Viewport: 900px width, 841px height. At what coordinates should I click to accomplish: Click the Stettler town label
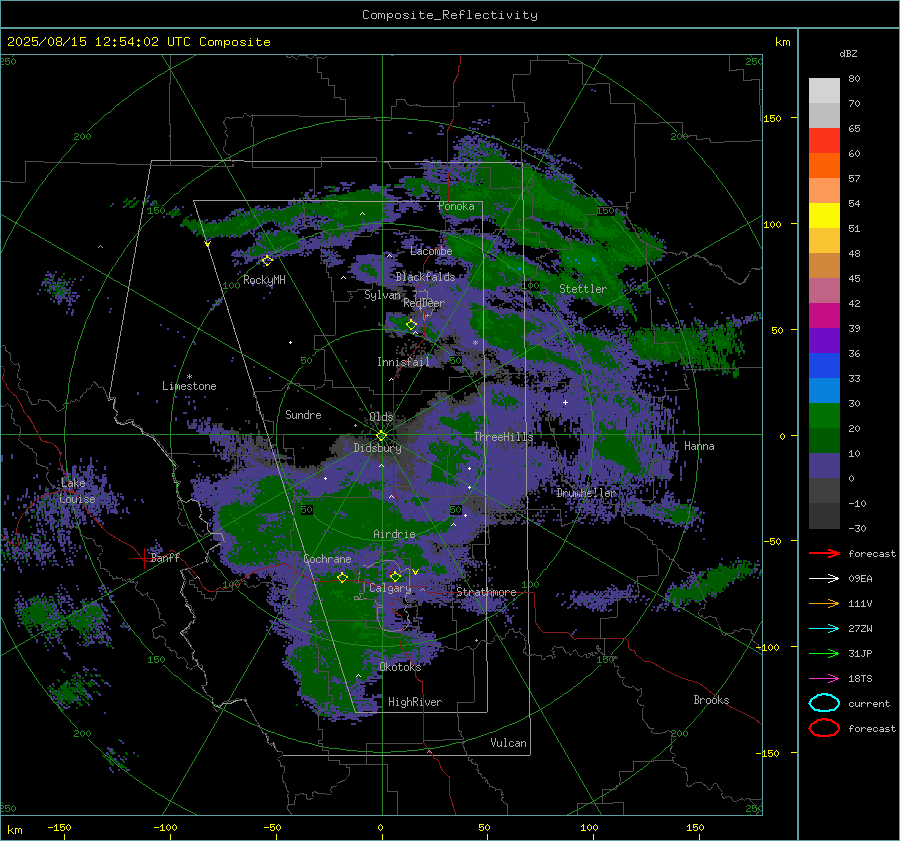click(583, 289)
